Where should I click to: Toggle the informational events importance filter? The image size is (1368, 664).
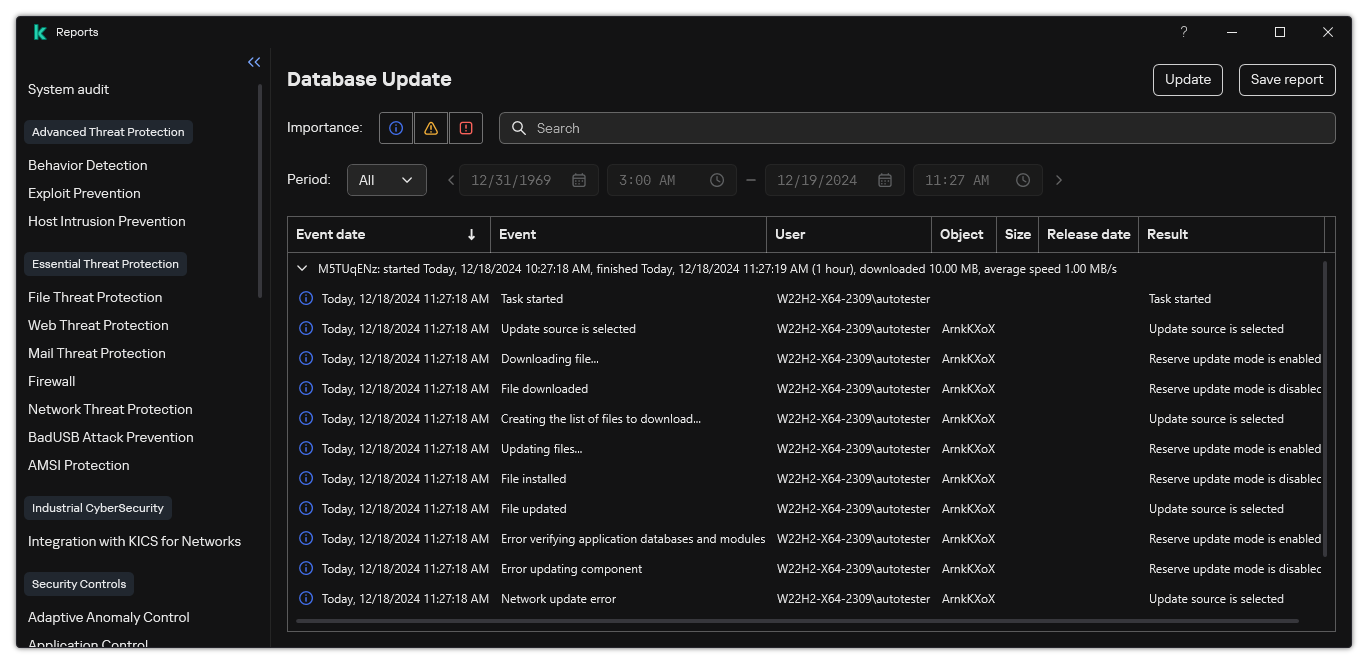[396, 128]
